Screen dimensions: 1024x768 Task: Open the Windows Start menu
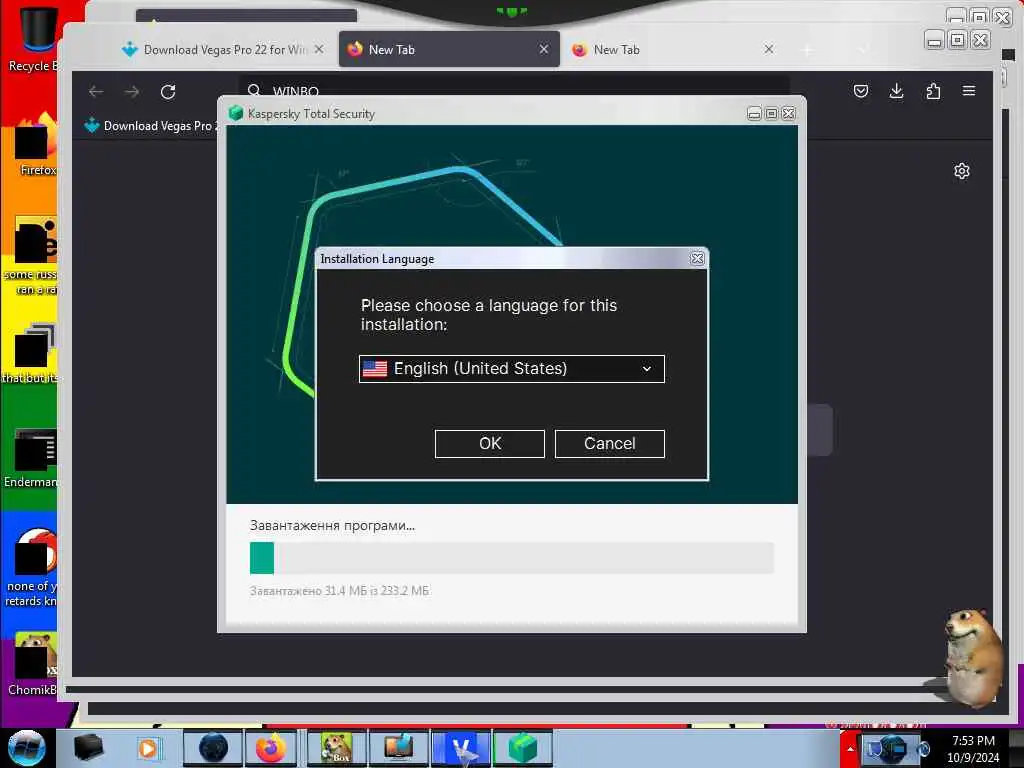(x=27, y=748)
